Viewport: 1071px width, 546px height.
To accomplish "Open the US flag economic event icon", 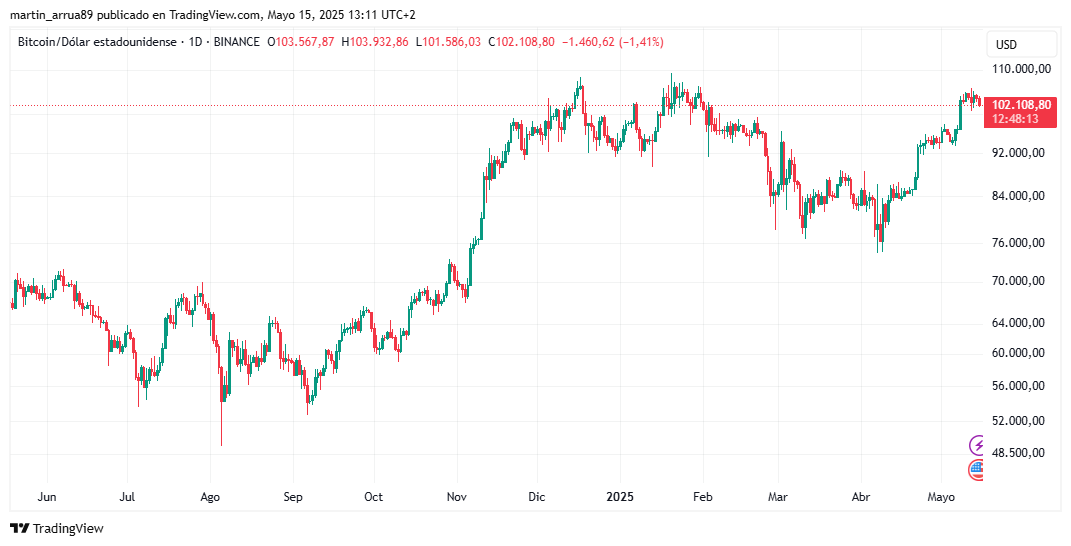I will 977,469.
